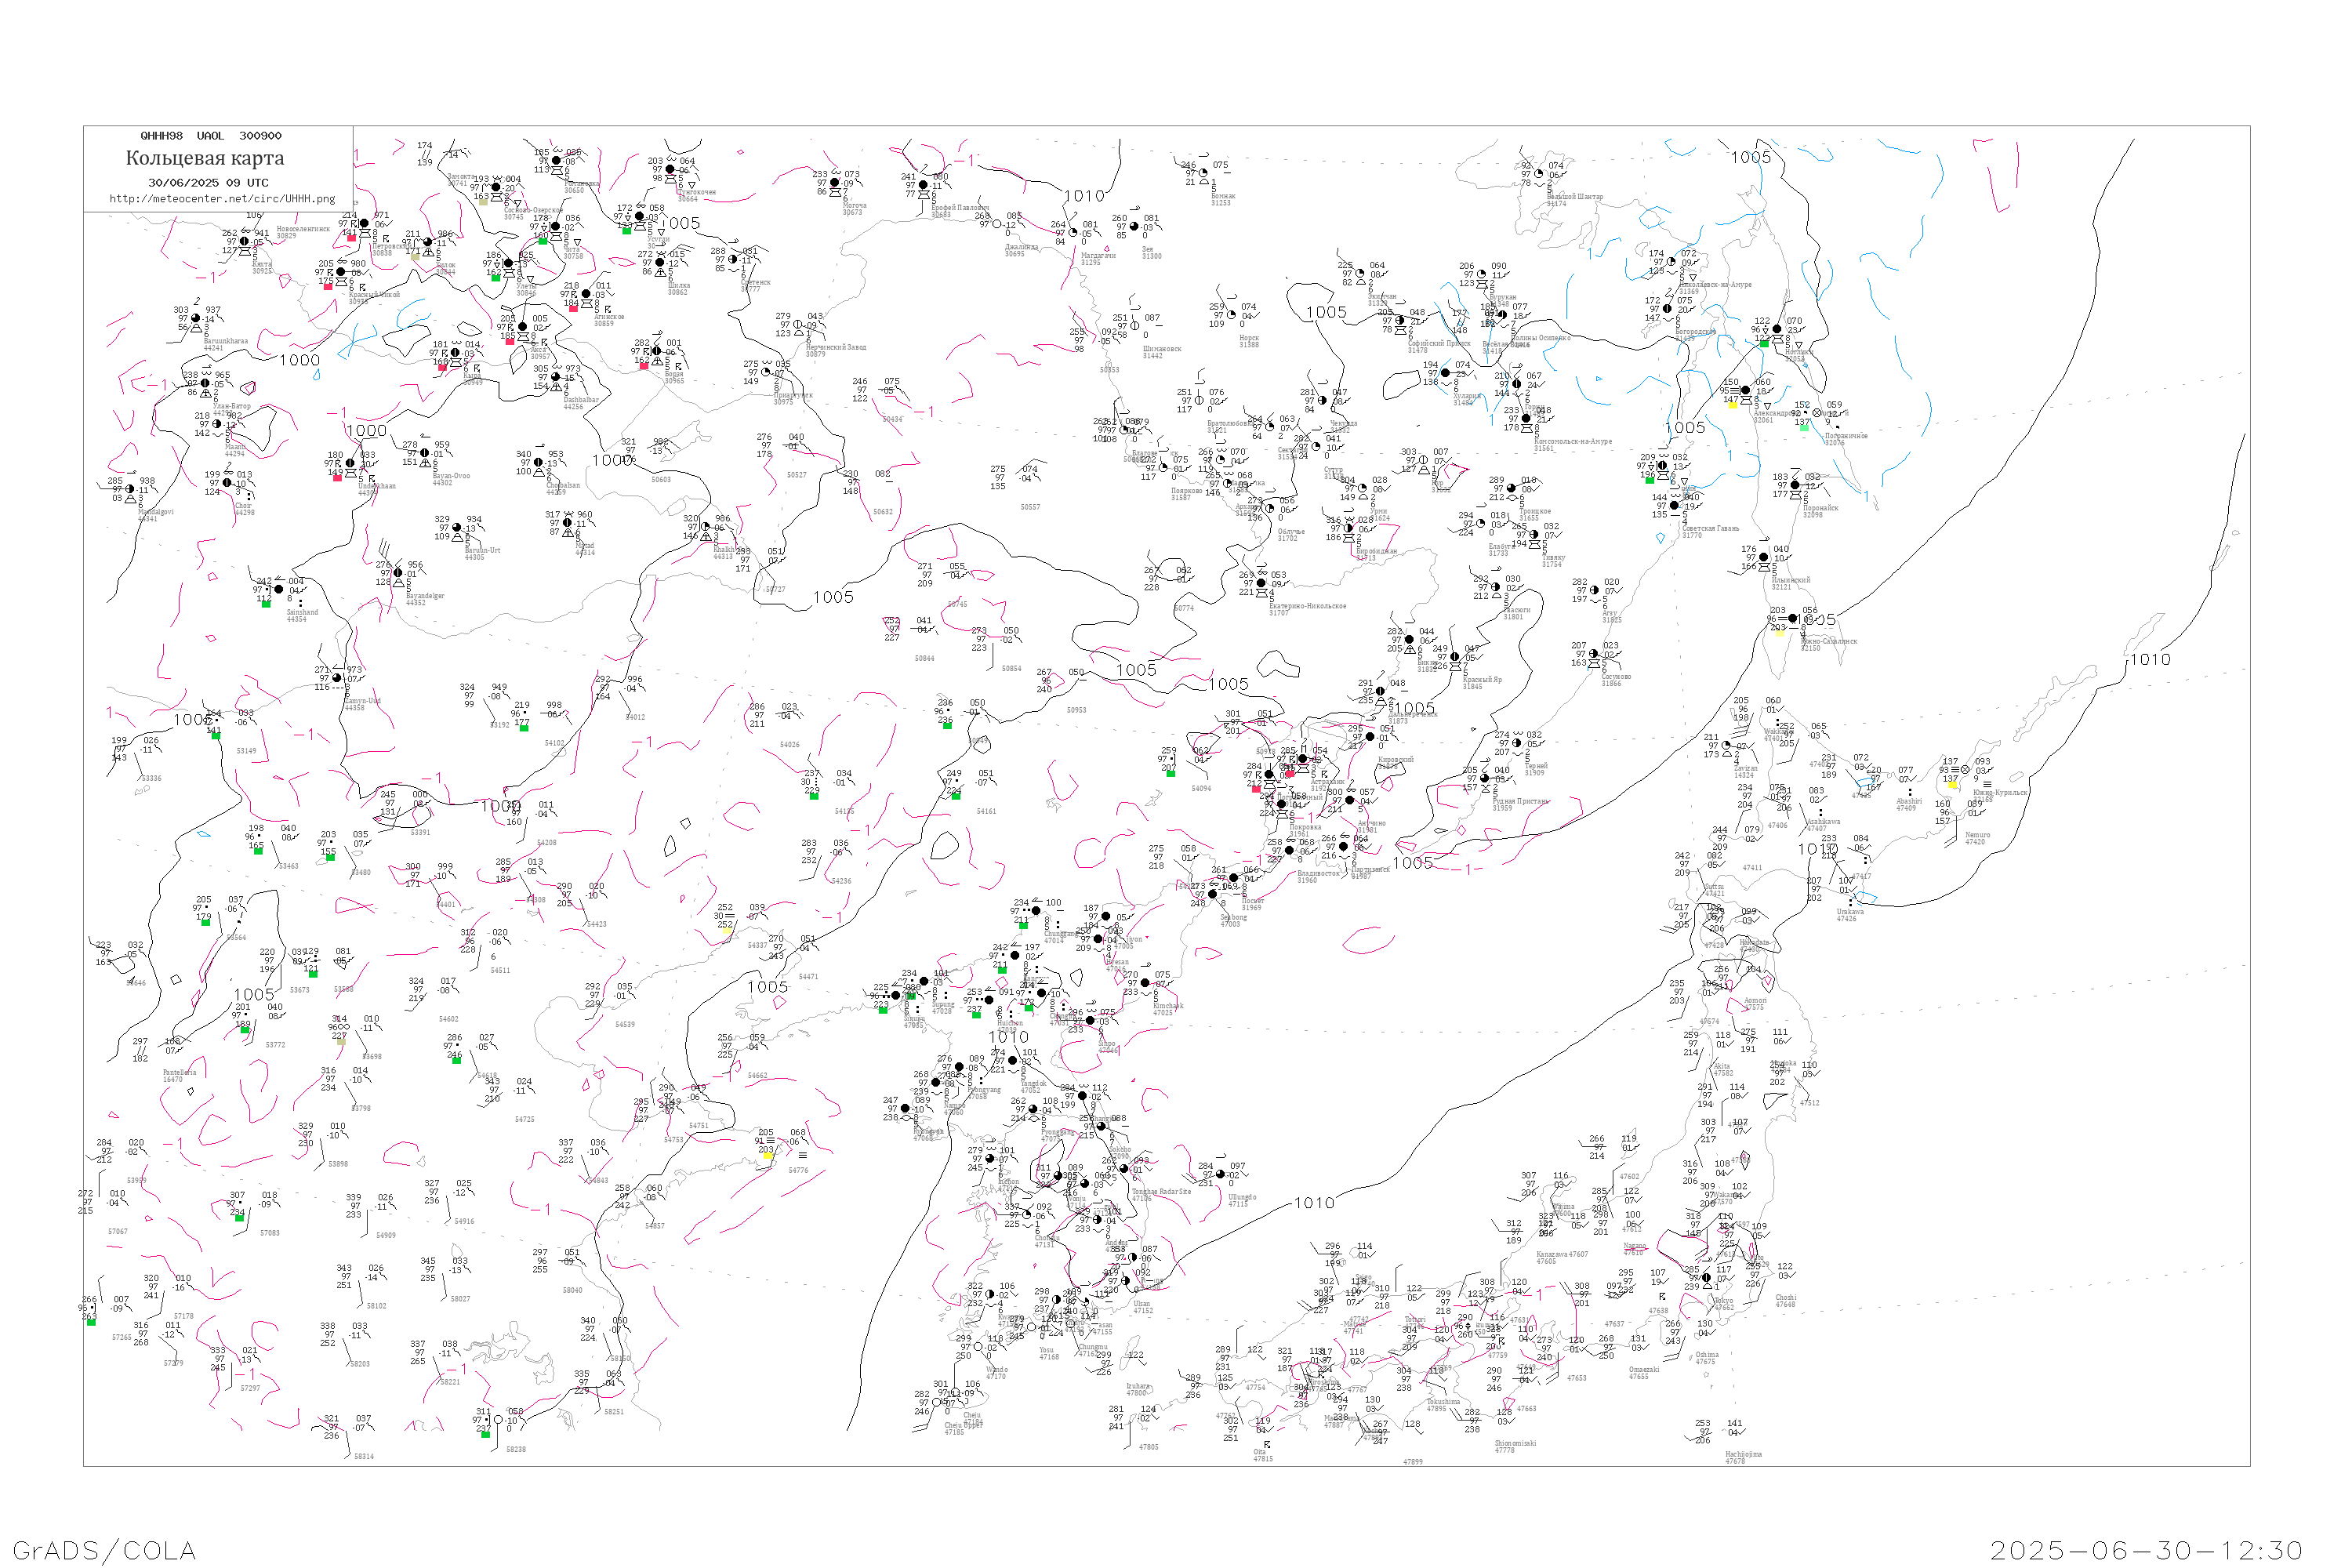The width and height of the screenshot is (2352, 1568).
Task: Click the GrADS/COLA label at bottom left
Action: 104,1550
